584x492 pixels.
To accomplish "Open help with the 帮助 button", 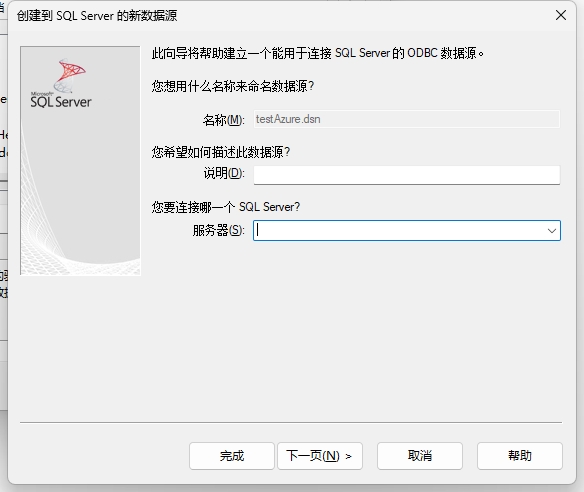I will [520, 456].
